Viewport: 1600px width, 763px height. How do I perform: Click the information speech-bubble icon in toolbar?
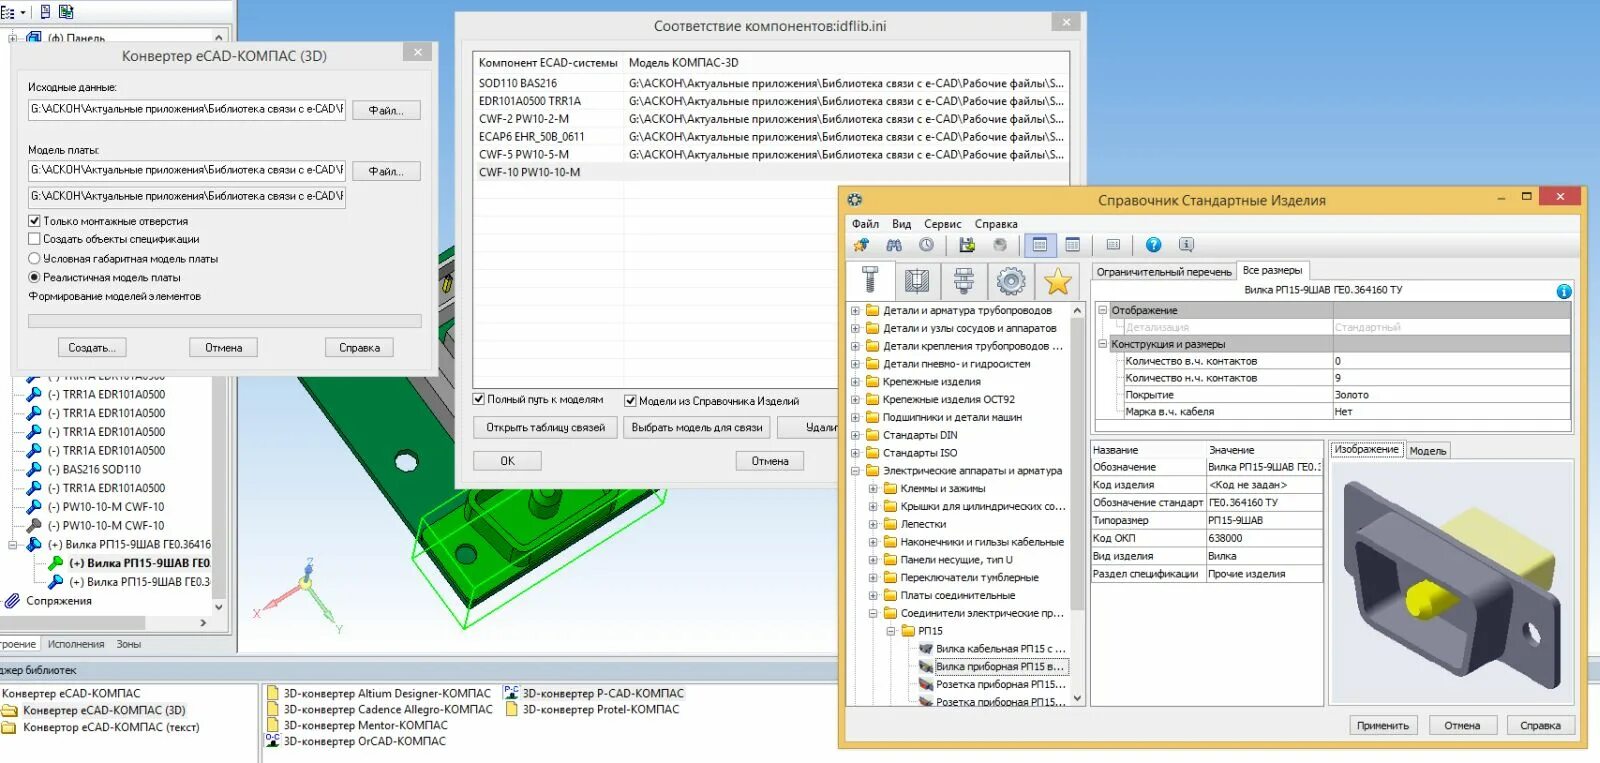coord(1186,245)
